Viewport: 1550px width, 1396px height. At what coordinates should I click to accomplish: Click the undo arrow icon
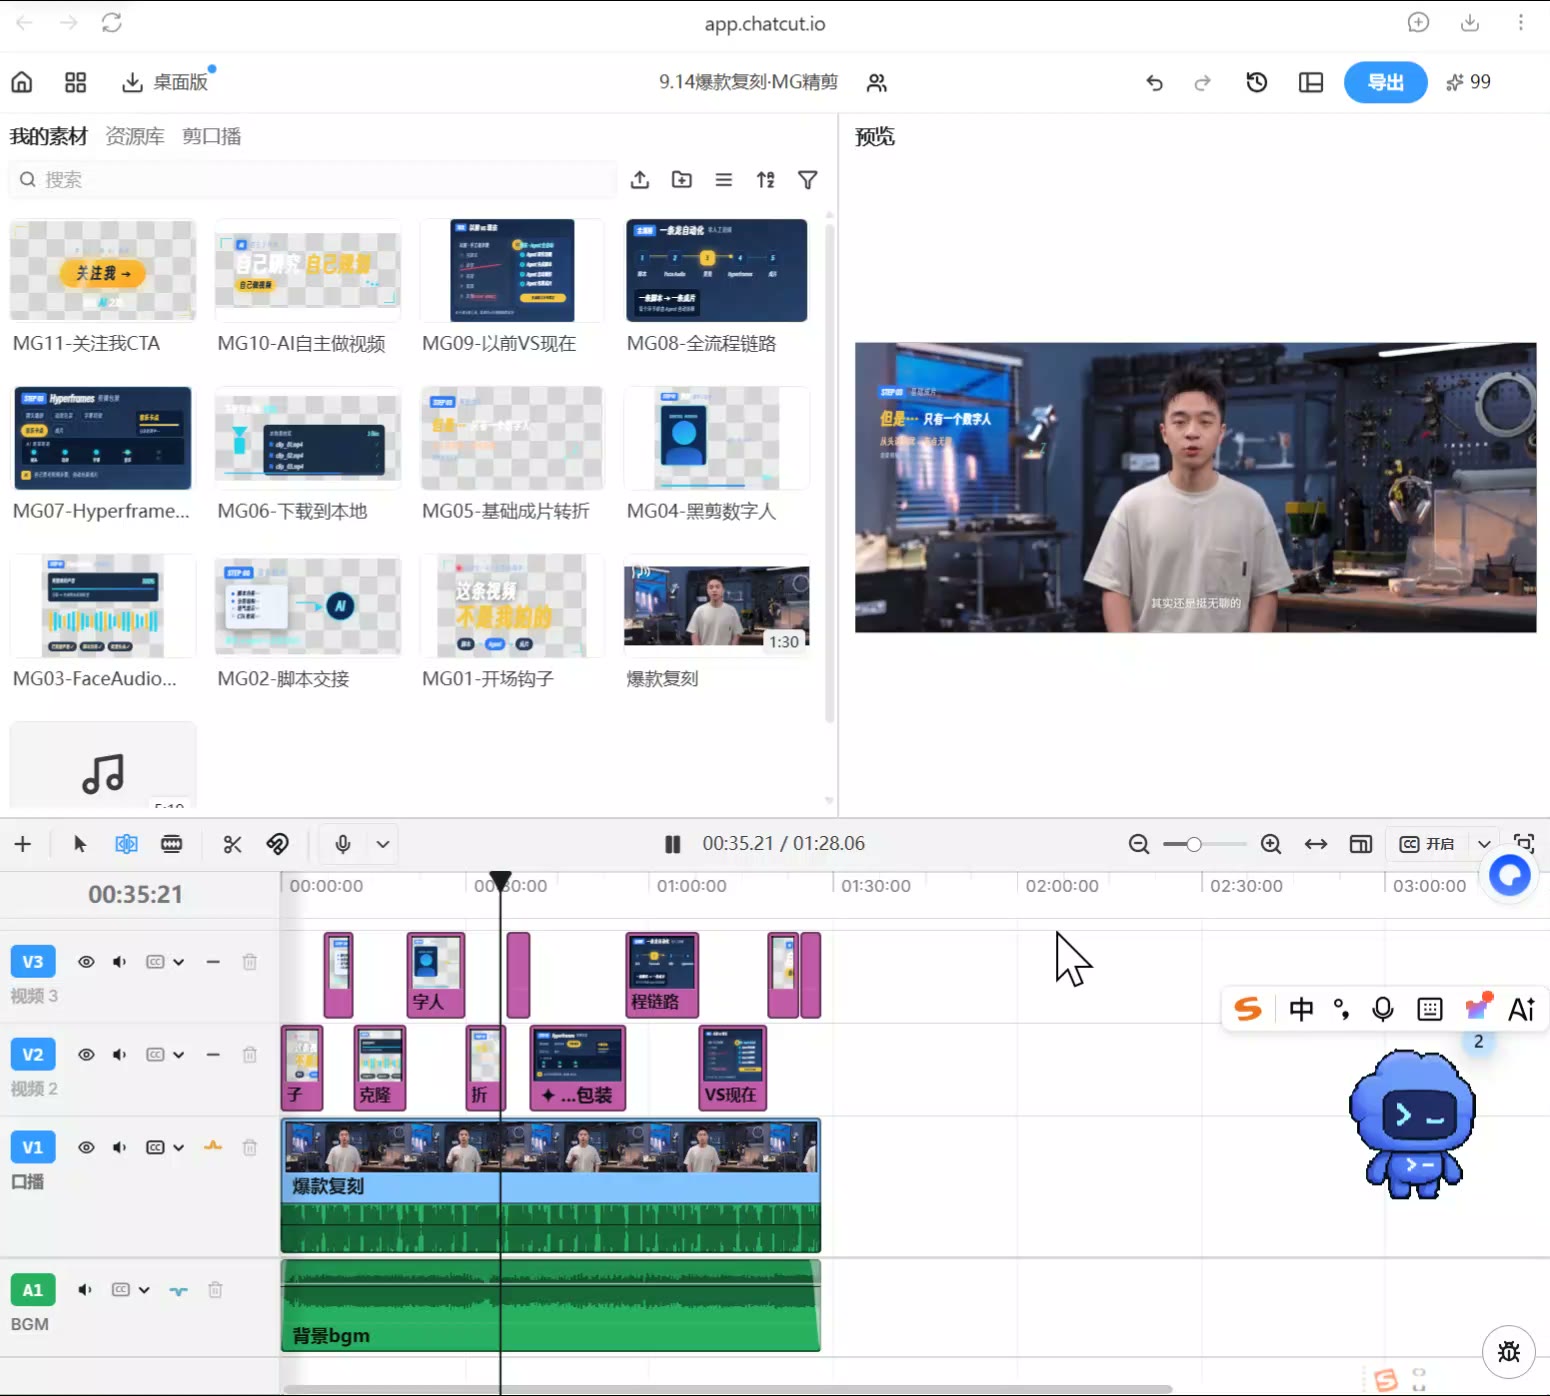1154,82
